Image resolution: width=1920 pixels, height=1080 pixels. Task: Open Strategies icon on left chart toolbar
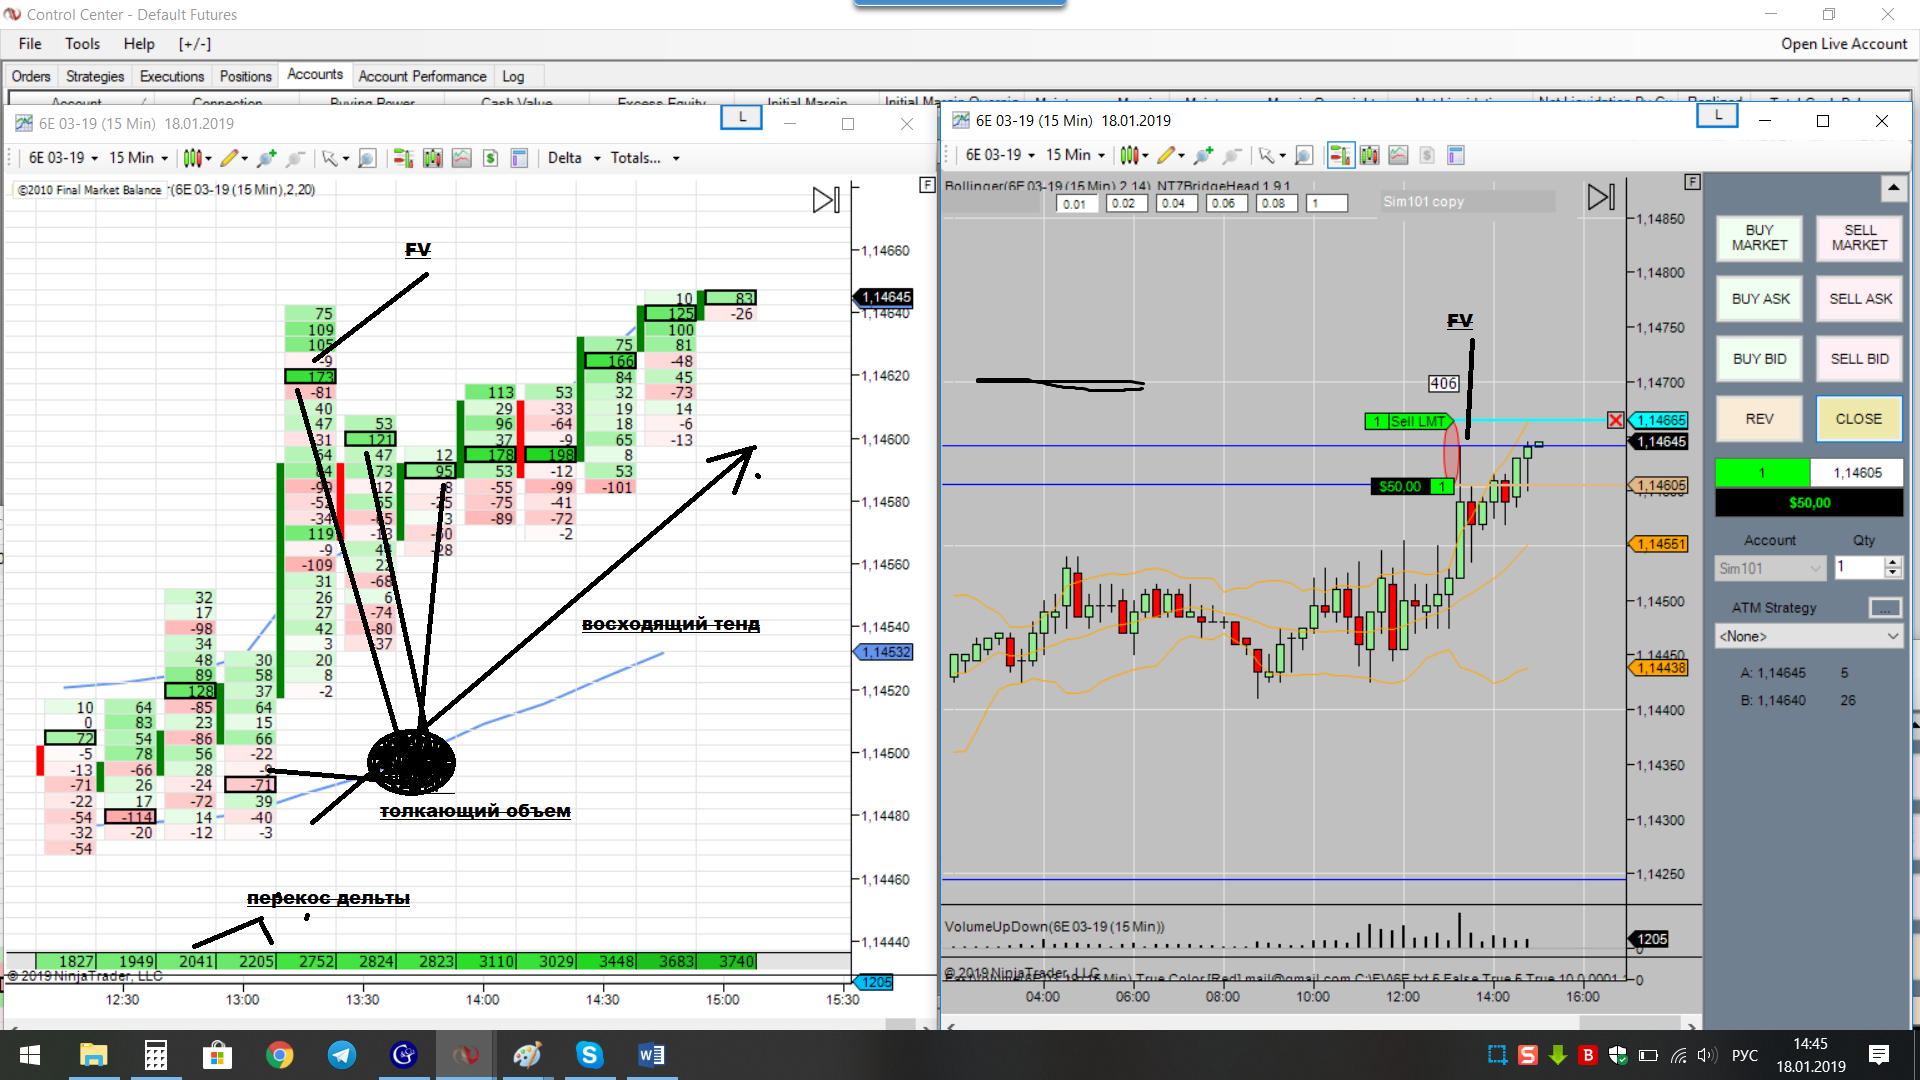pos(490,158)
